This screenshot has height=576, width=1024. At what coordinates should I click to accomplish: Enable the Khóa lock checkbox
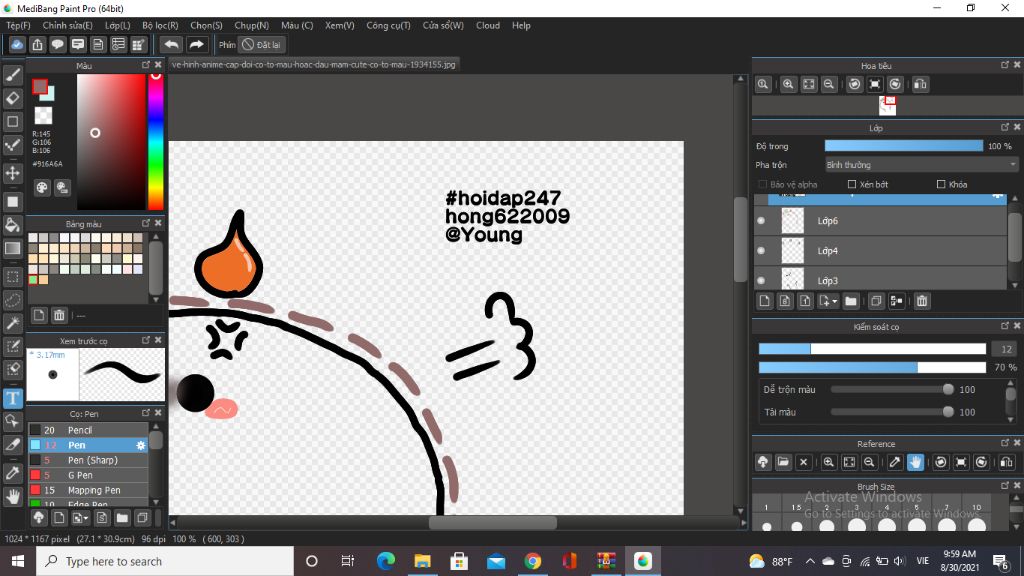coord(941,184)
